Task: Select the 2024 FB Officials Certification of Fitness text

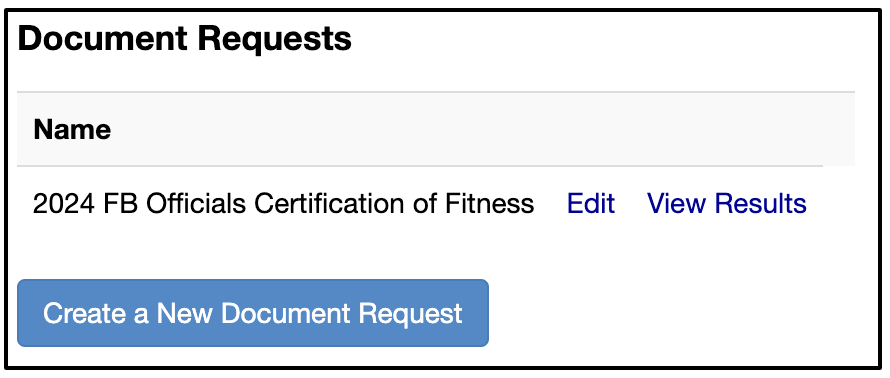Action: pyautogui.click(x=283, y=203)
